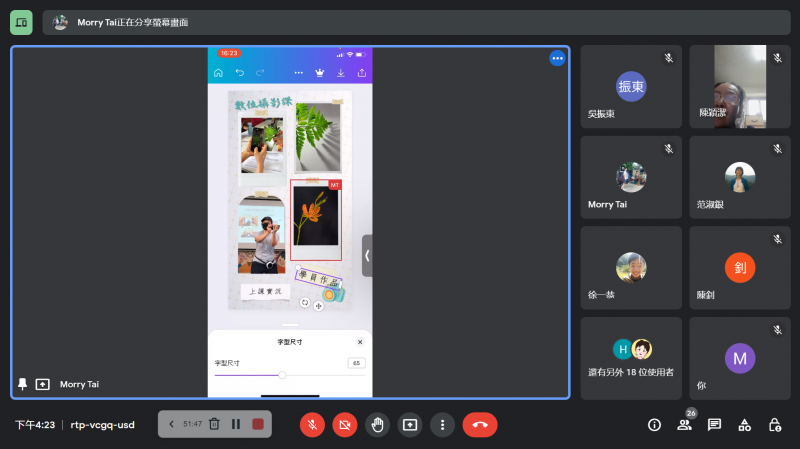800x449 pixels.
Task: Close the font size panel with X
Action: pos(360,342)
